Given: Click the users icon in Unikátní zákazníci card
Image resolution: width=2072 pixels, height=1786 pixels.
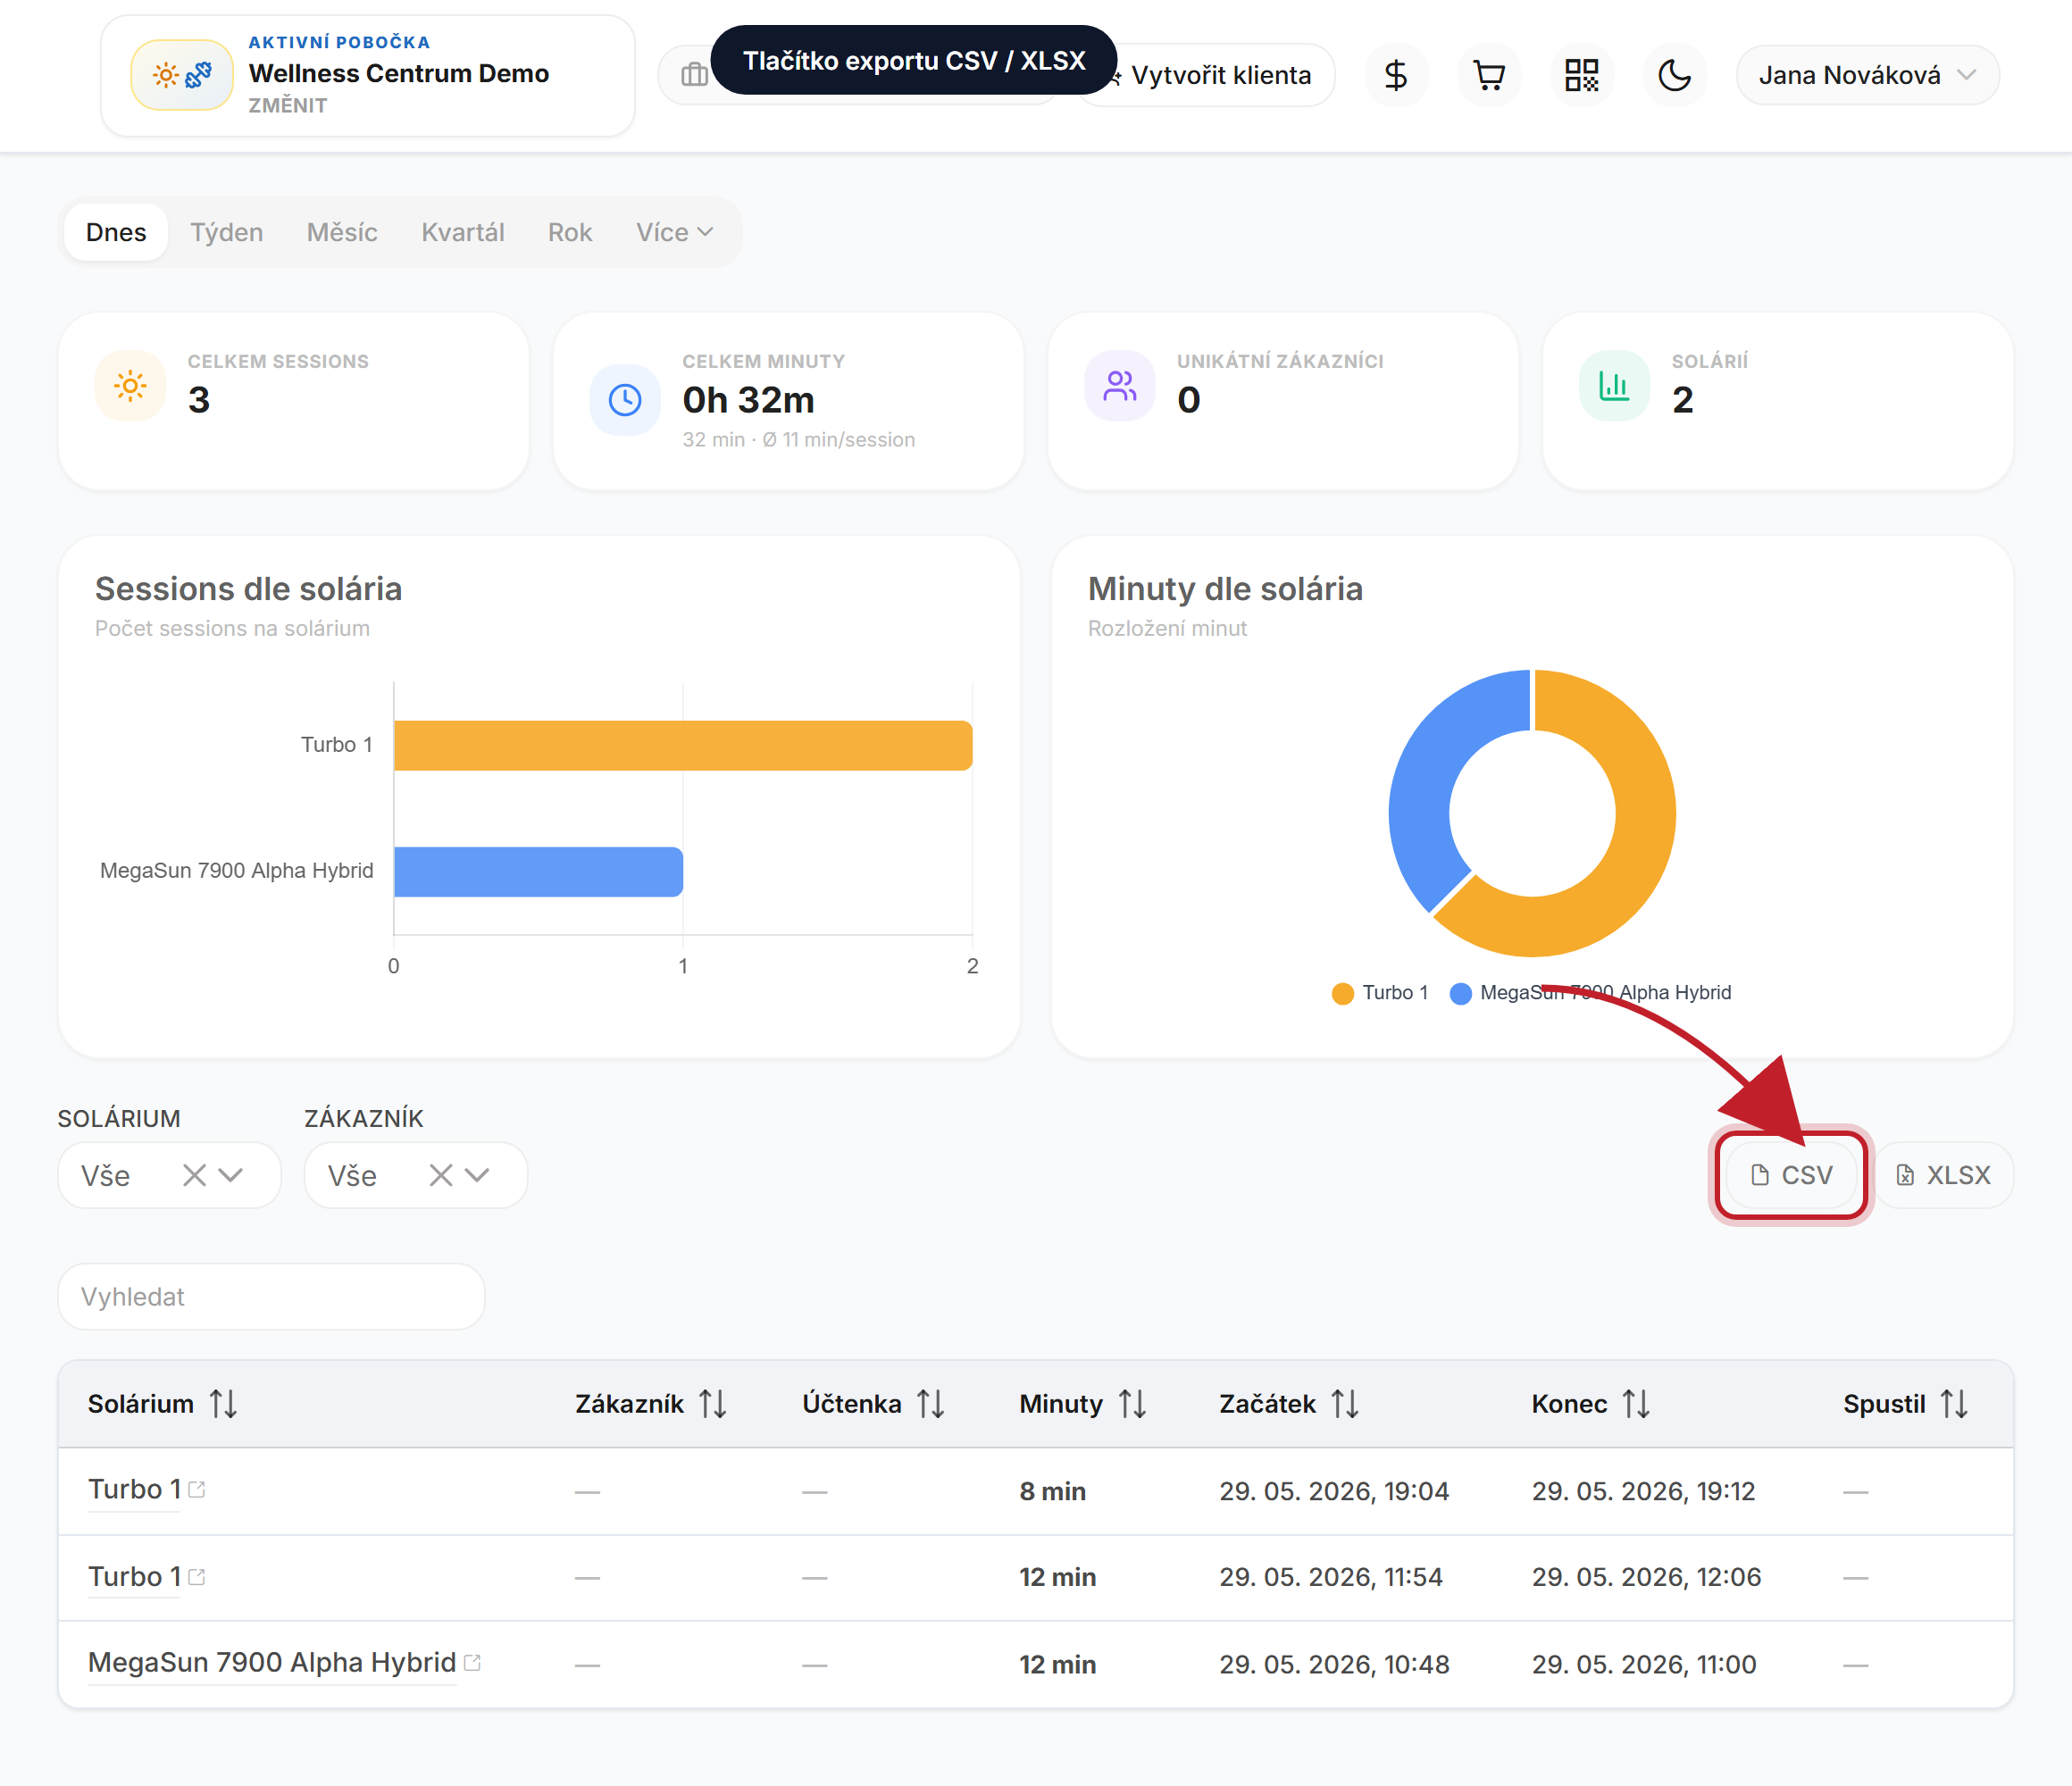Looking at the screenshot, I should 1120,386.
